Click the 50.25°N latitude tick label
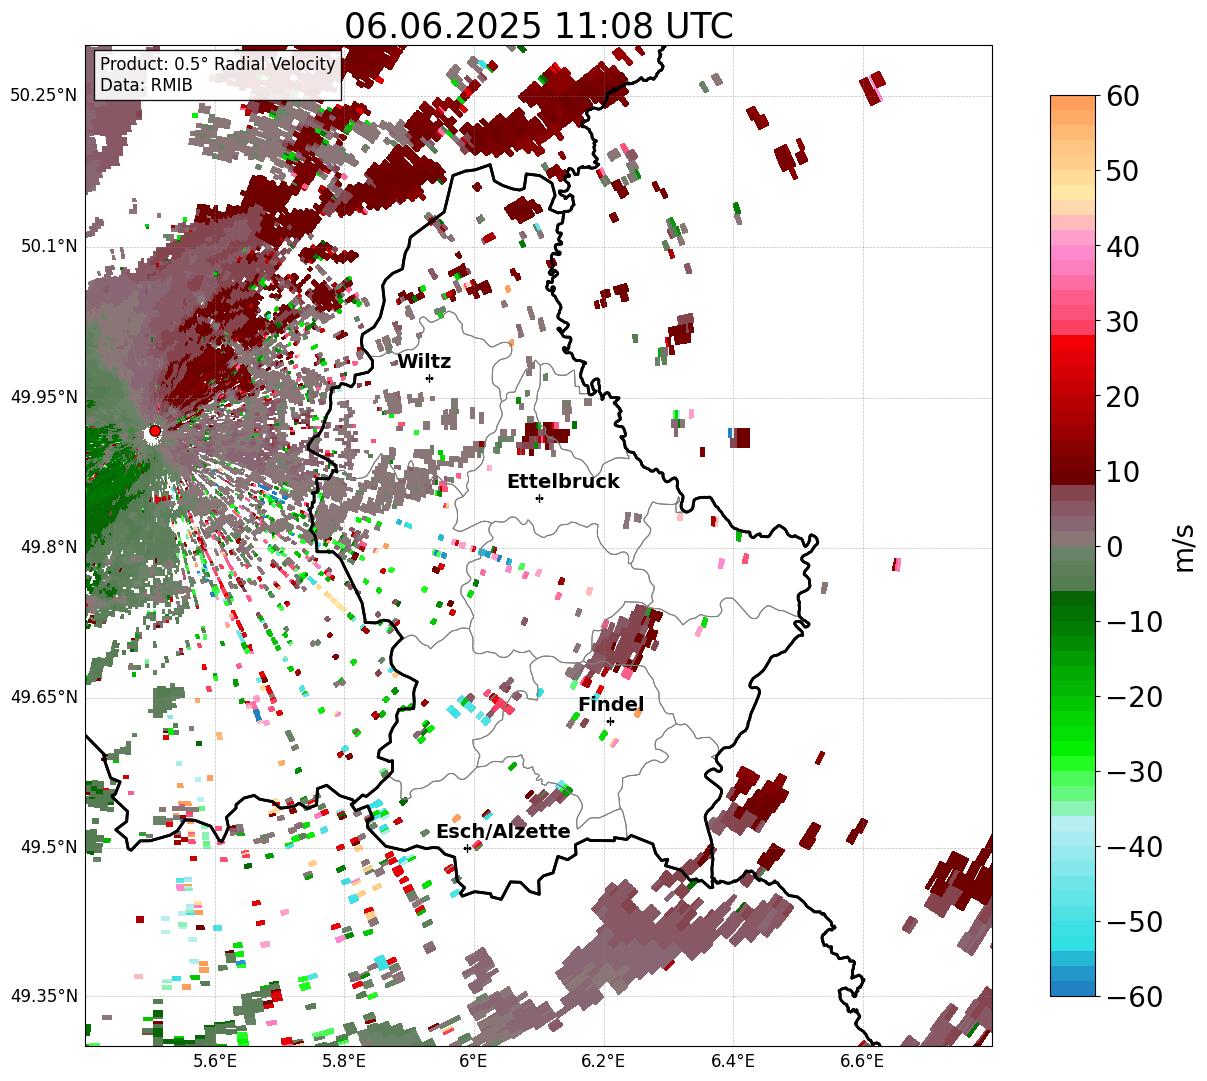Screen dimensions: 1207x1081 44,95
